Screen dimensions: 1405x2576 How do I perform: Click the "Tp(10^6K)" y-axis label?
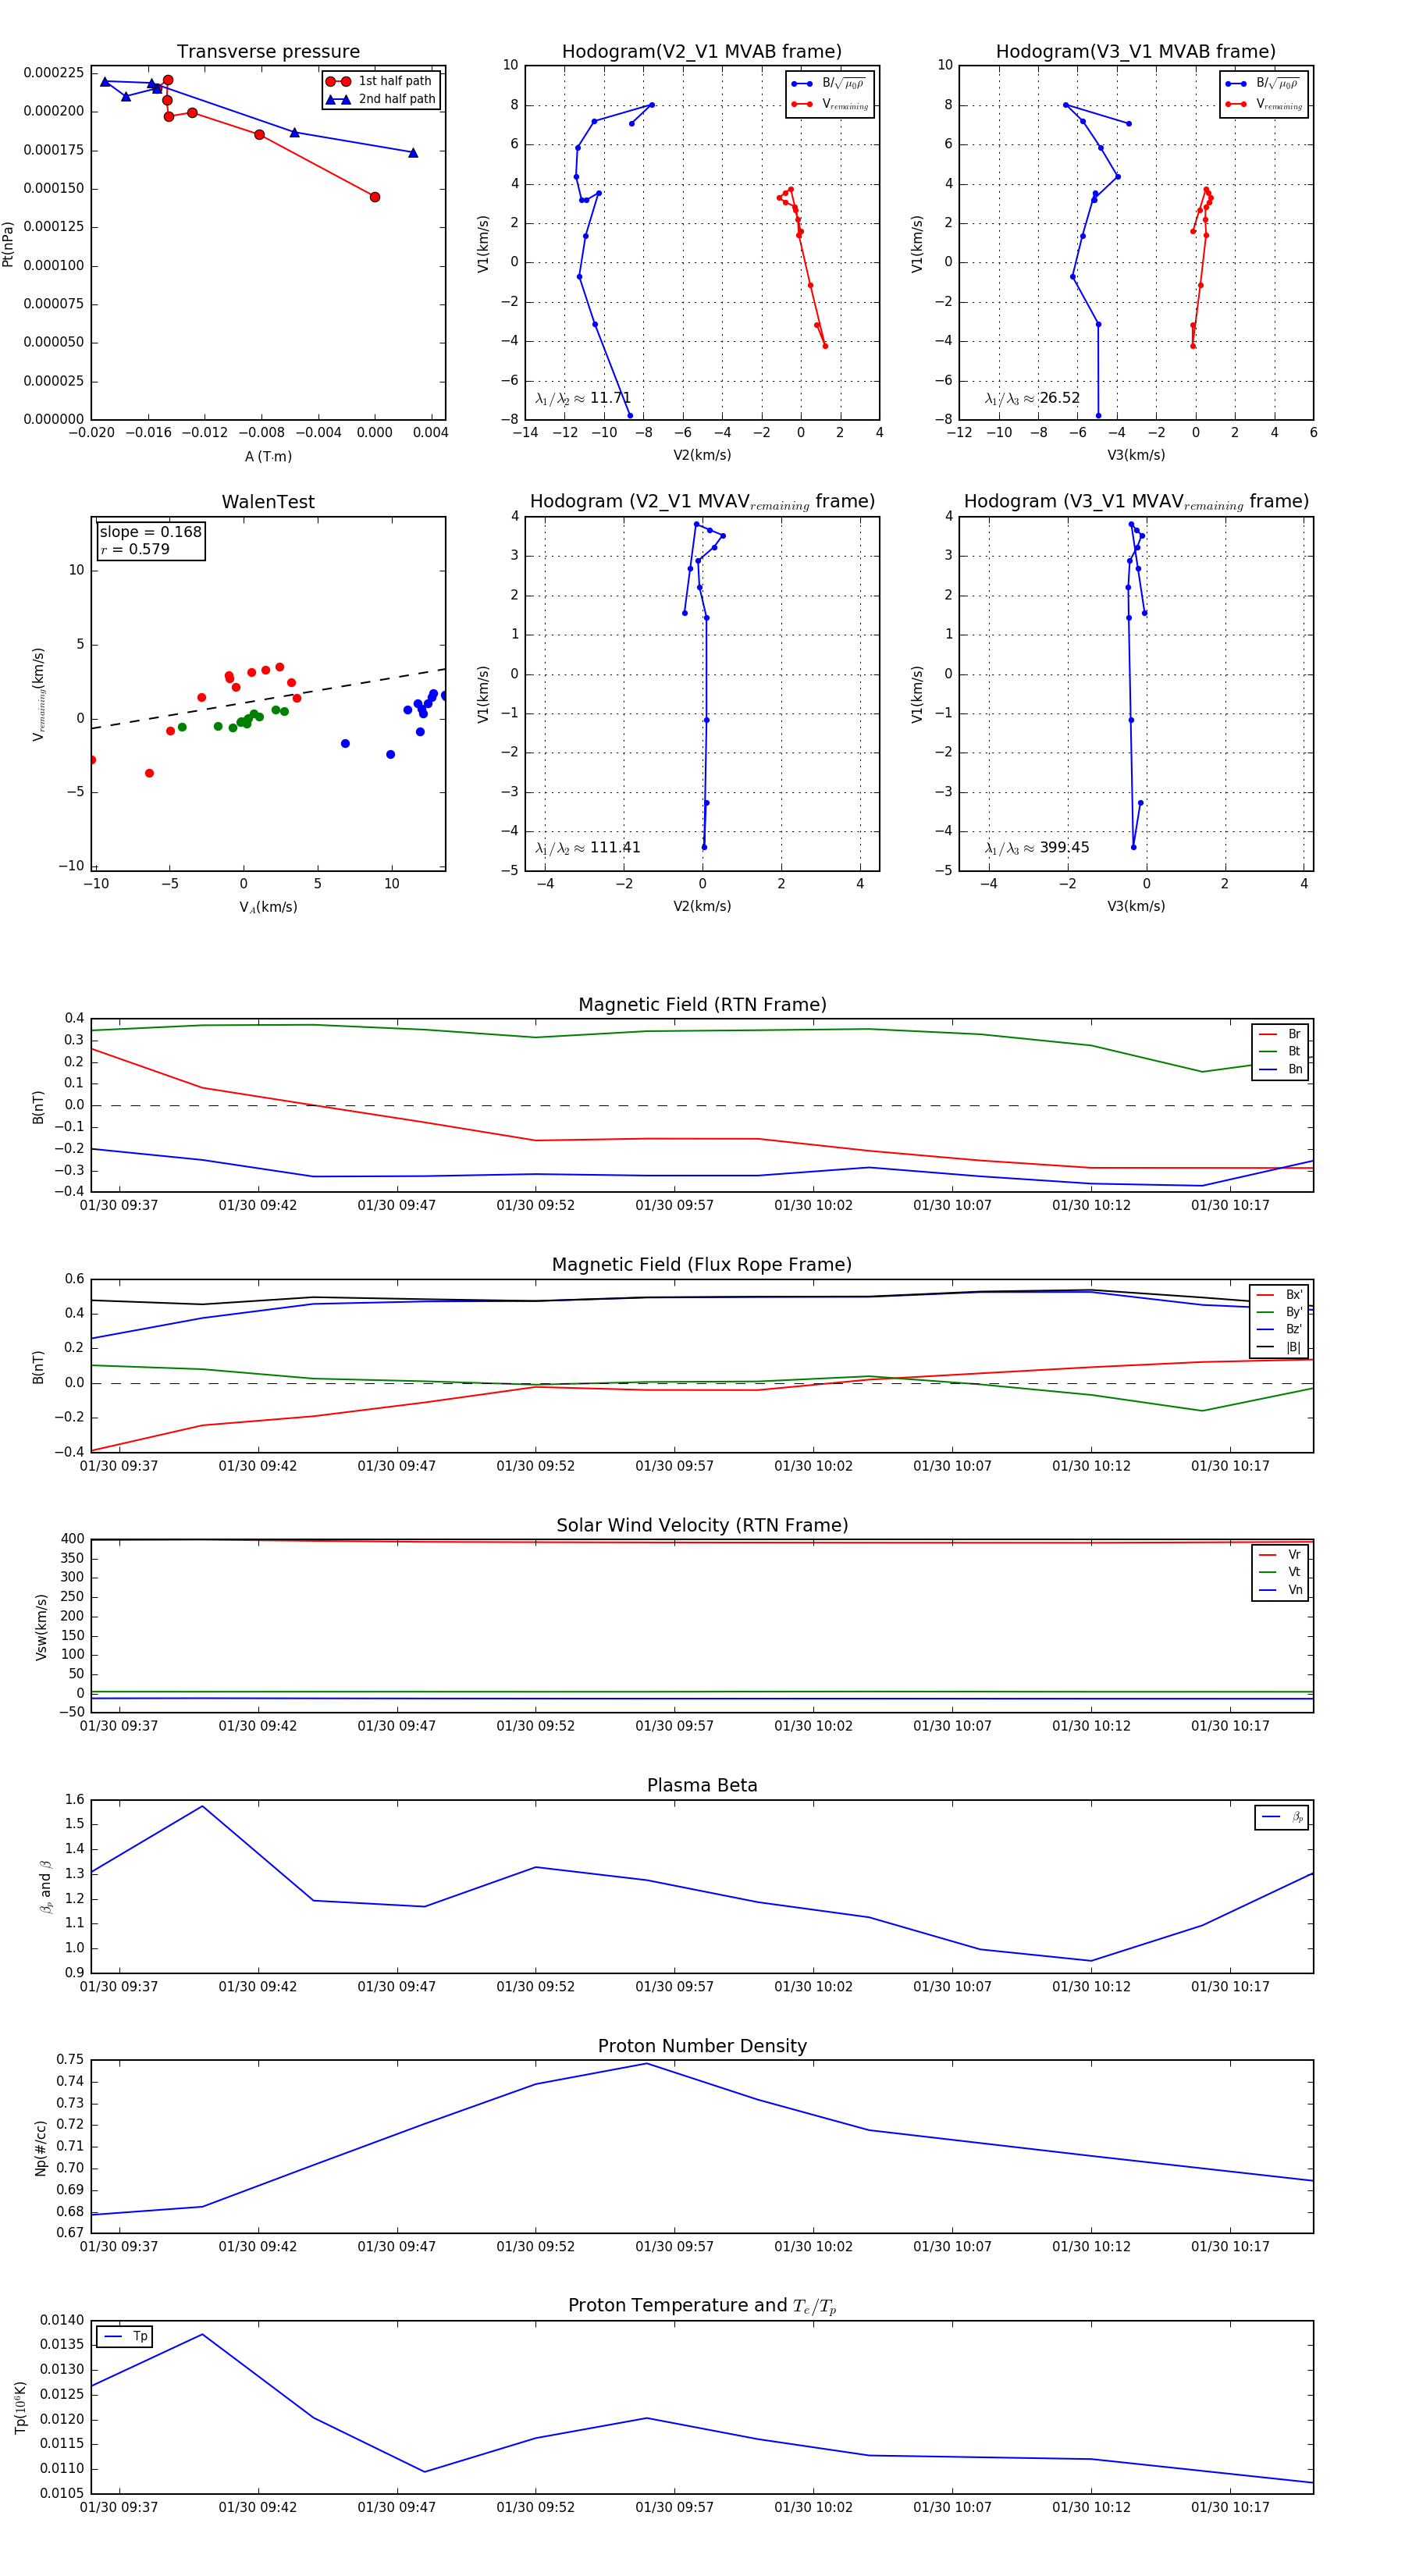coord(20,2407)
